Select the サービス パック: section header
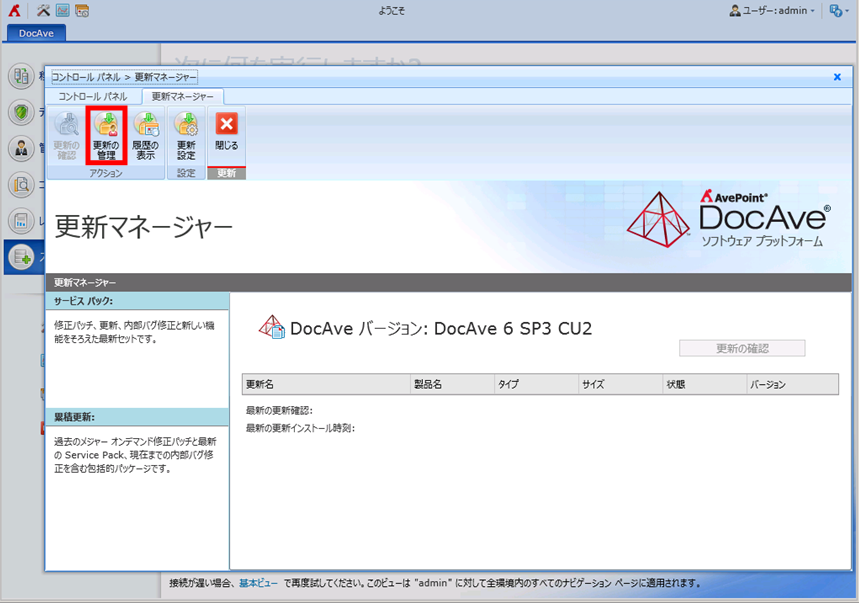The image size is (859, 603). 137,301
